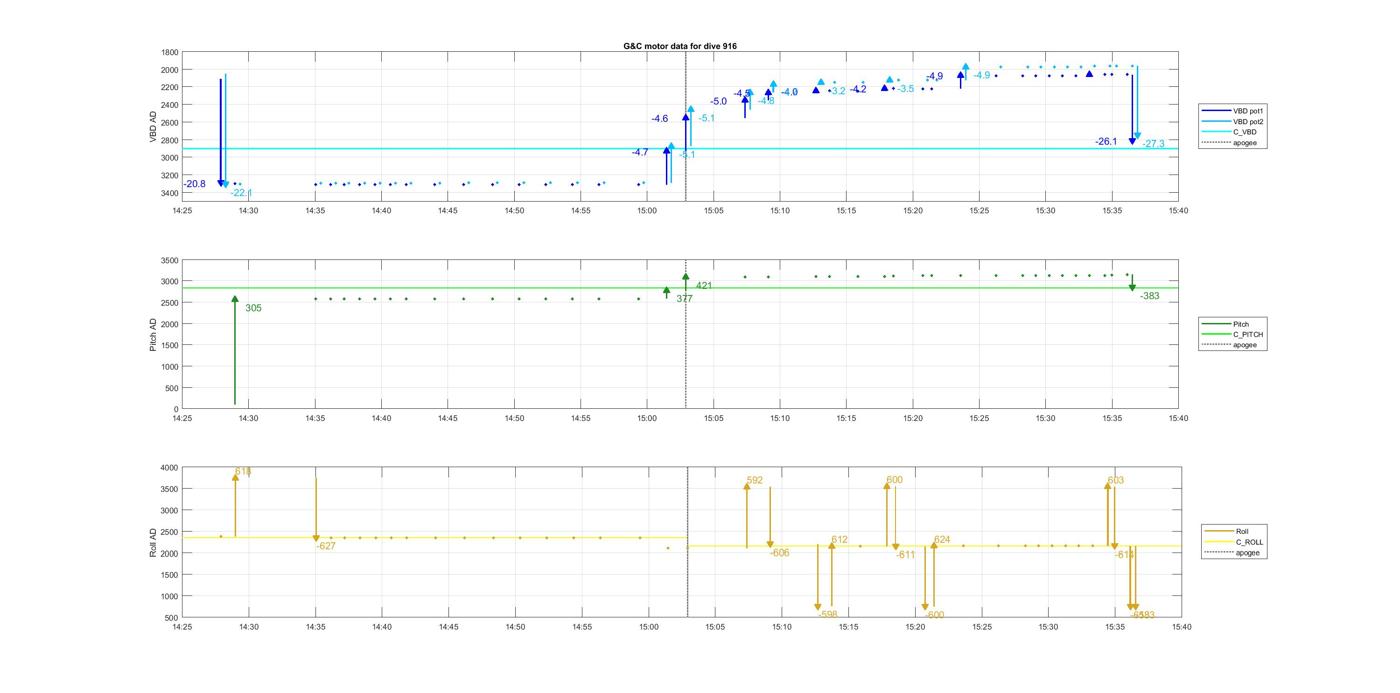The height and width of the screenshot is (693, 1400).
Task: Click the '-4.5' VBD data label
Action: coord(742,94)
